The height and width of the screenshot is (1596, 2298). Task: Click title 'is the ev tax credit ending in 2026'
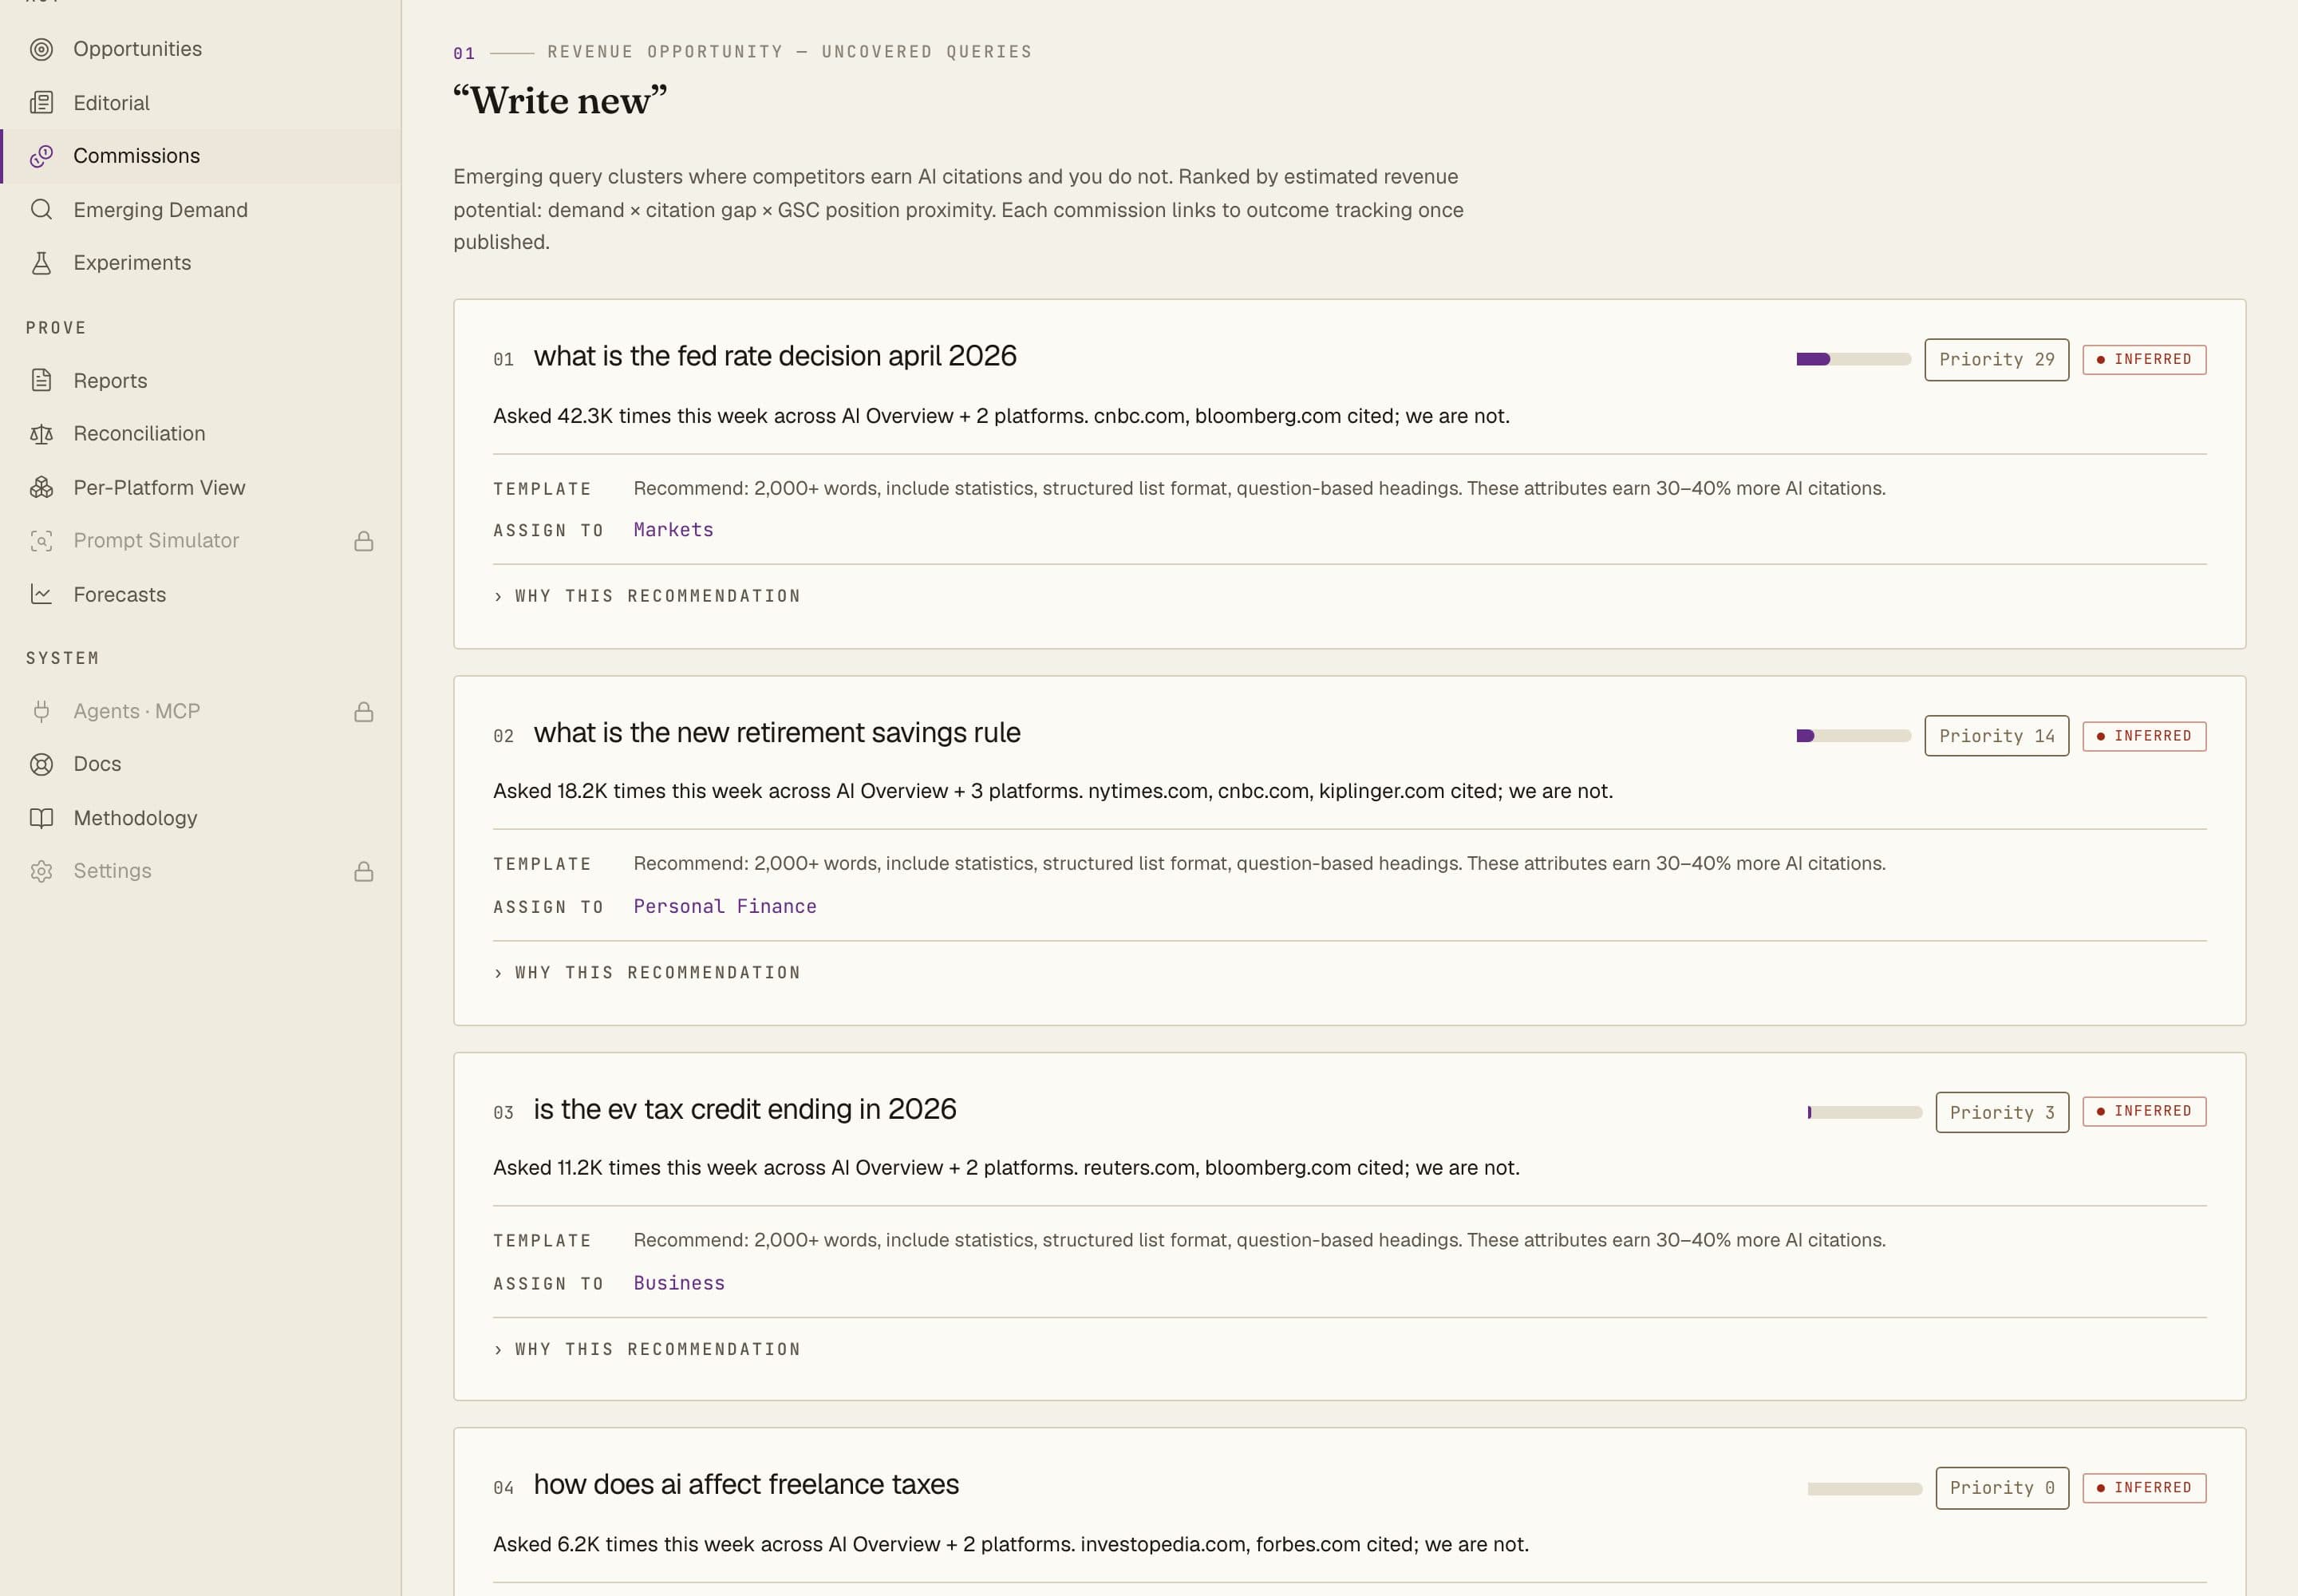point(745,1109)
